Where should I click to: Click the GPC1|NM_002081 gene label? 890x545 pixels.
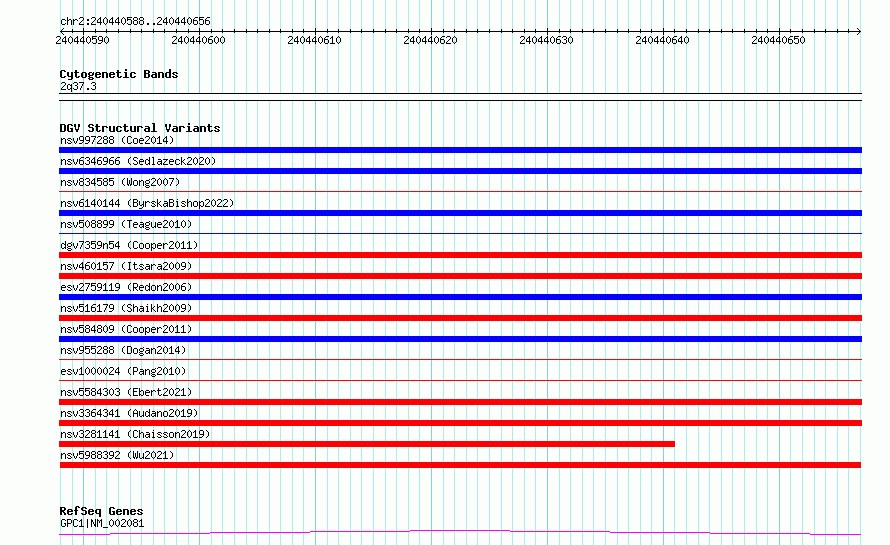[x=102, y=523]
